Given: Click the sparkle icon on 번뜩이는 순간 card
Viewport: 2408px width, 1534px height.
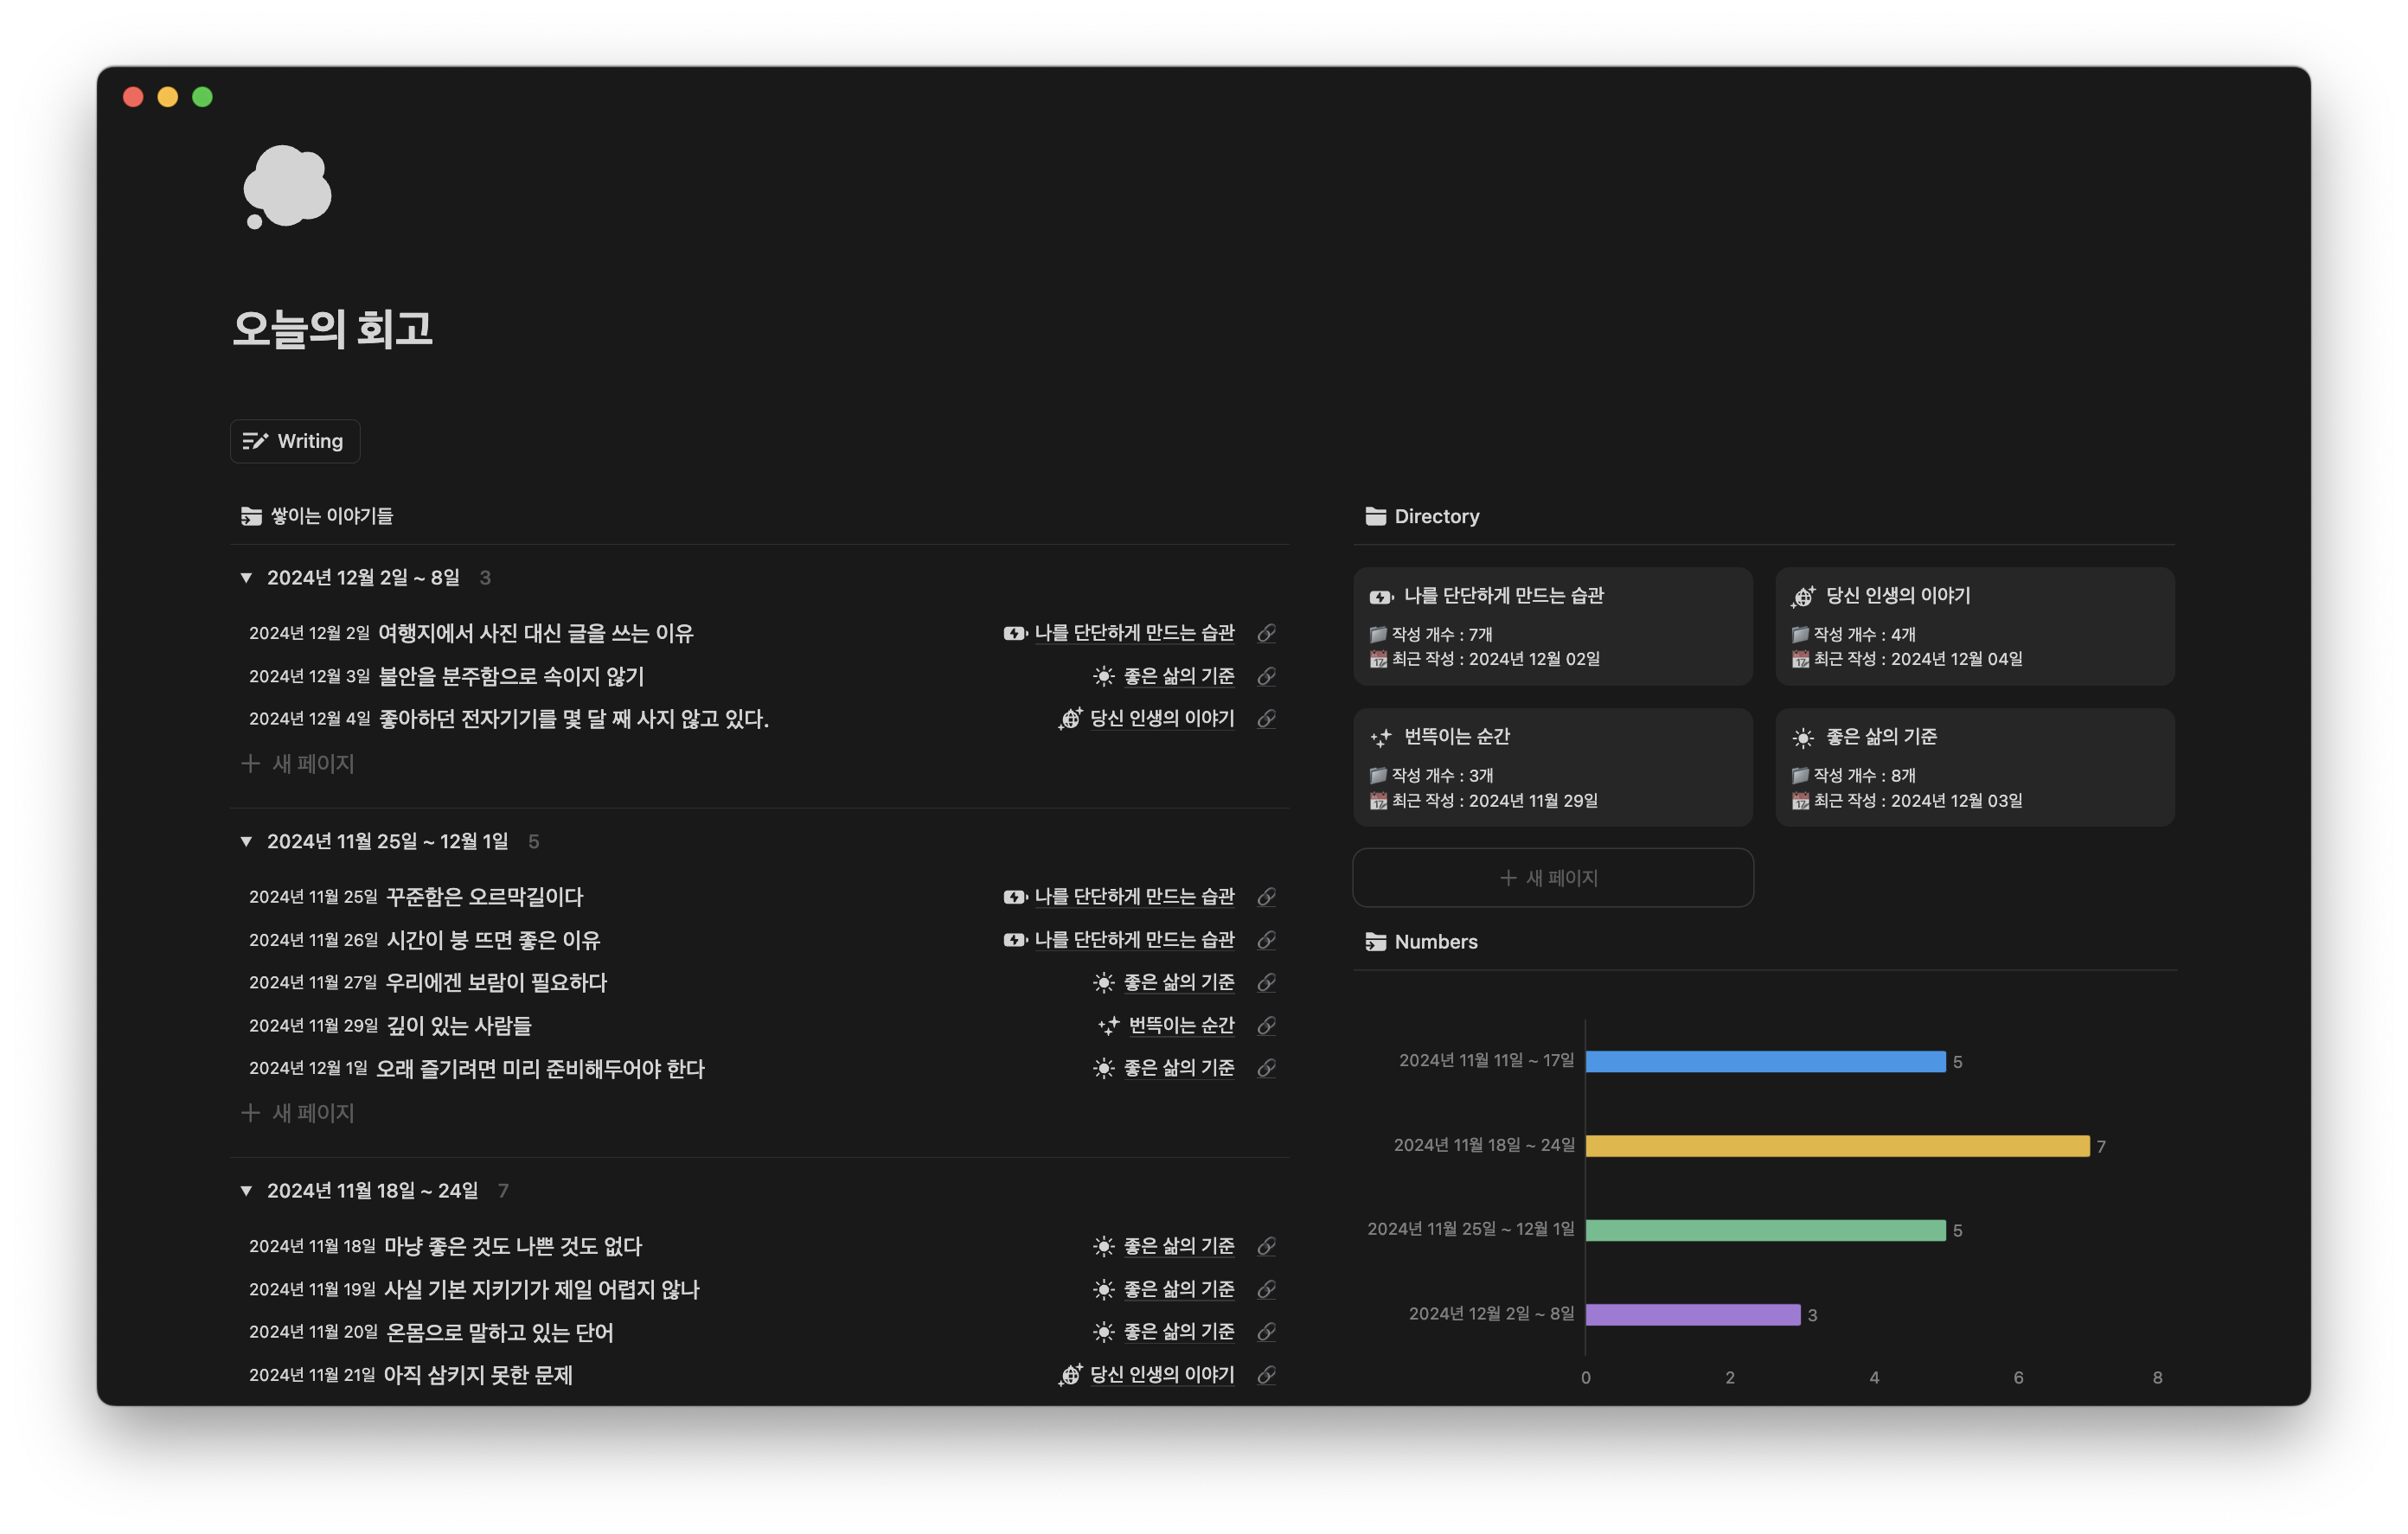Looking at the screenshot, I should 1381,738.
